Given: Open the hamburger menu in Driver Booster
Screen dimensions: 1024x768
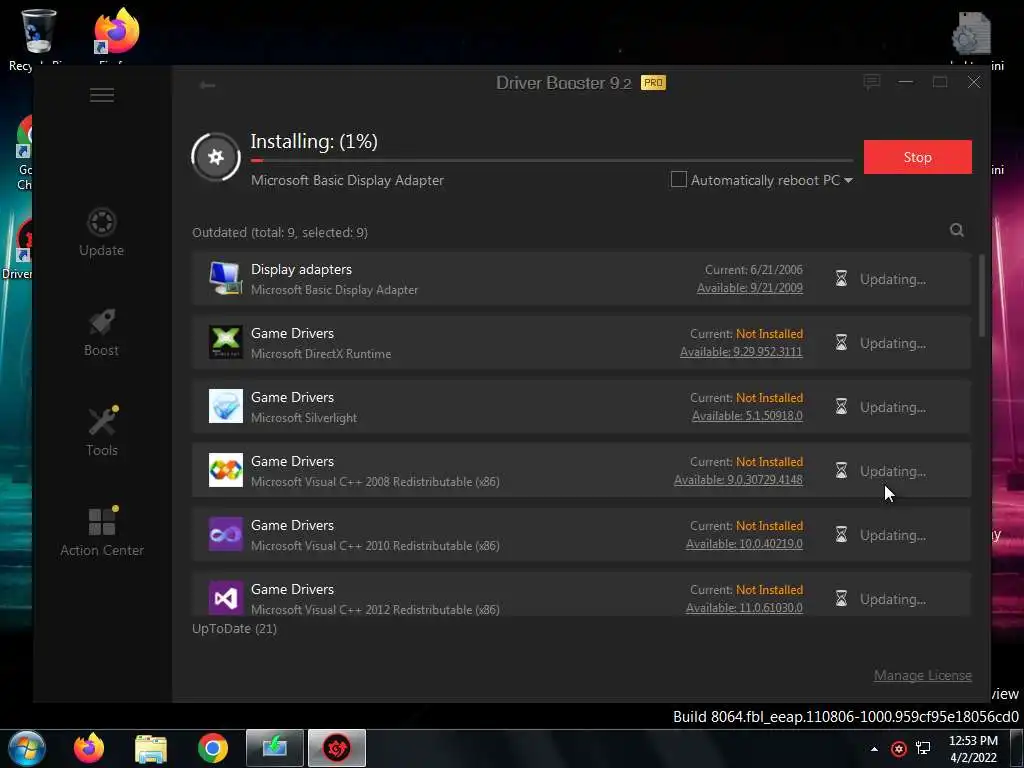Looking at the screenshot, I should (102, 95).
